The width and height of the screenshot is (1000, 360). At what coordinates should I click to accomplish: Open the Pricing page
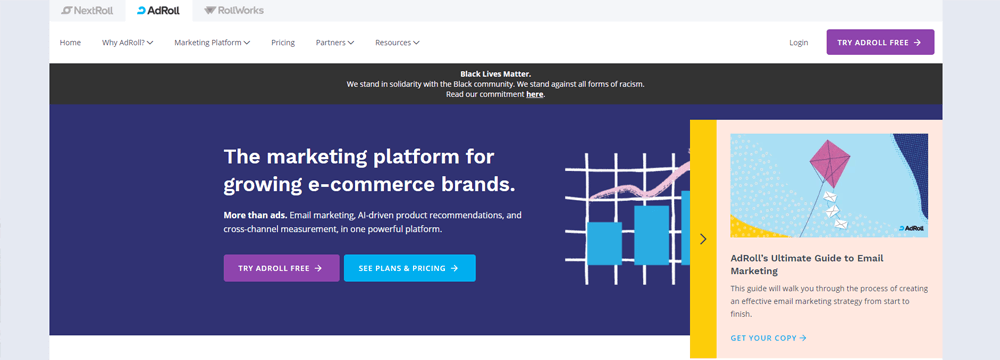(x=283, y=43)
